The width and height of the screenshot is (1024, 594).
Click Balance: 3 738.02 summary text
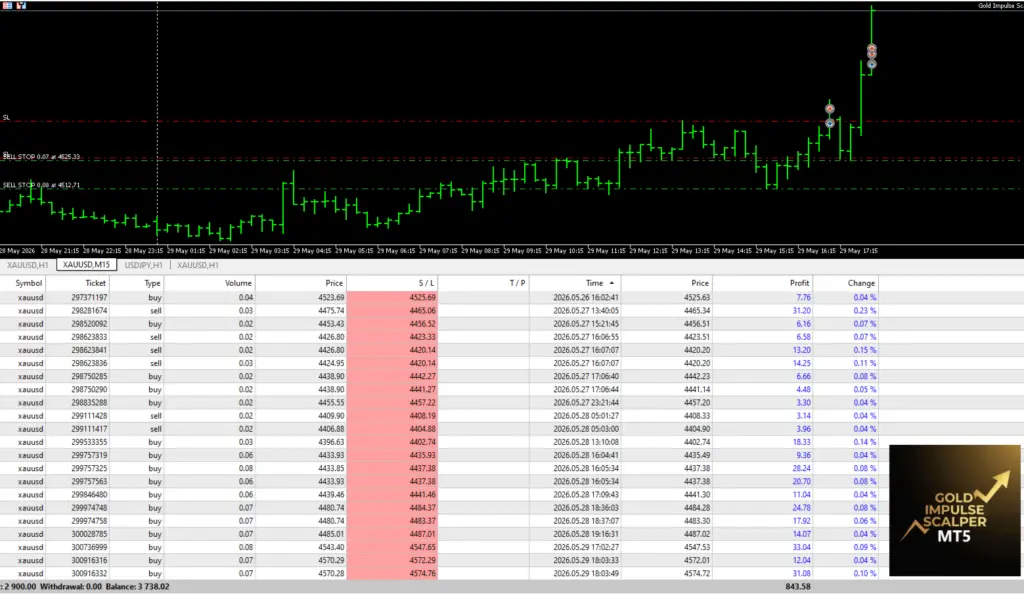pyautogui.click(x=138, y=587)
